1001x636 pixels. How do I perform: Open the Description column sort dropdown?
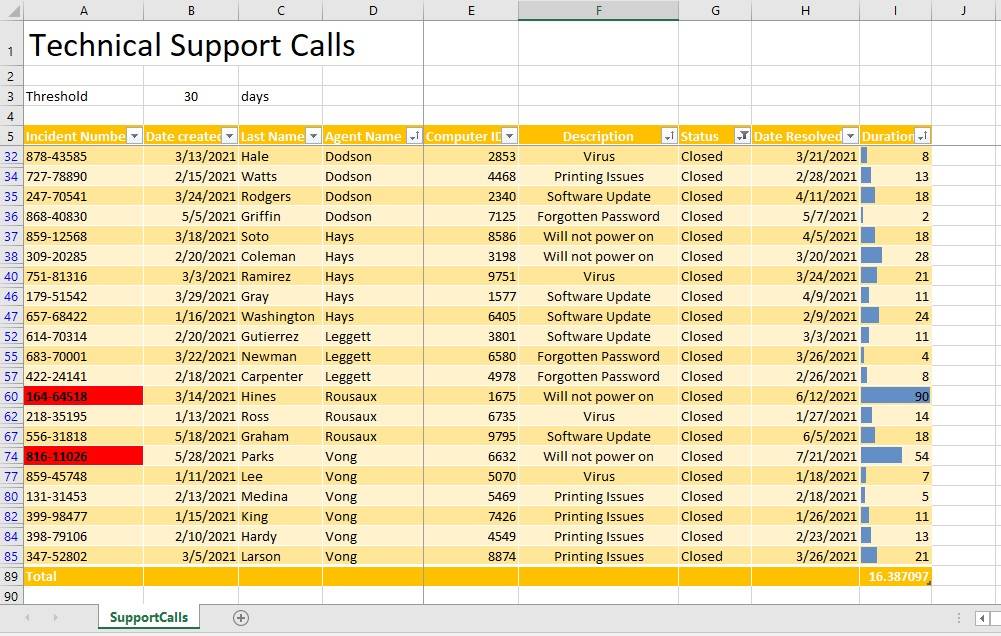669,136
